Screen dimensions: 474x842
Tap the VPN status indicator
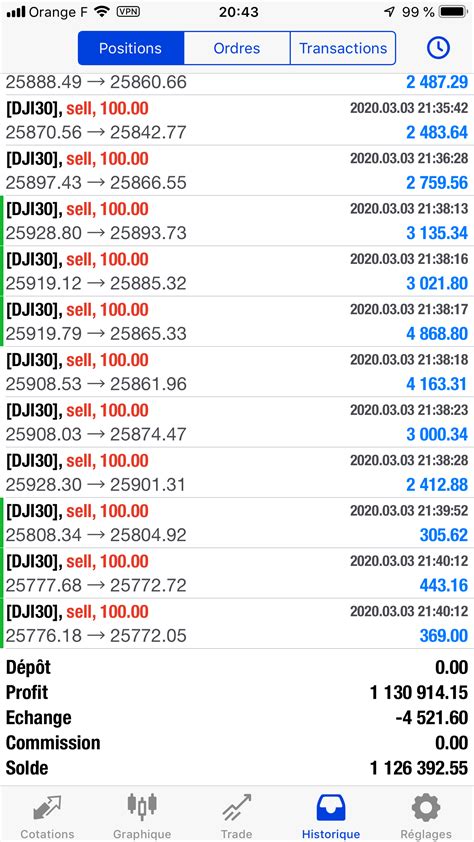tap(128, 12)
